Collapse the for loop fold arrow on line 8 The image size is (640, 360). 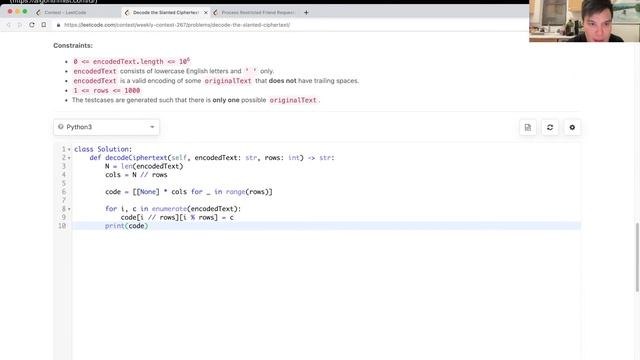click(69, 209)
